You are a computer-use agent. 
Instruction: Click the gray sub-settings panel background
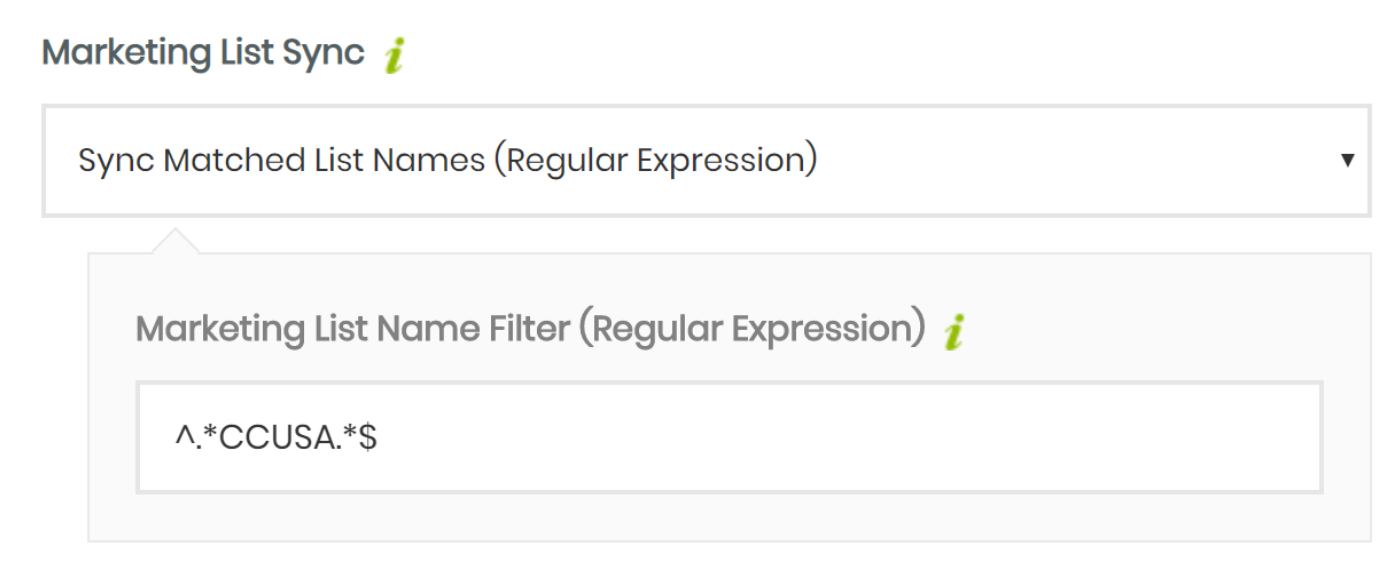click(x=729, y=520)
